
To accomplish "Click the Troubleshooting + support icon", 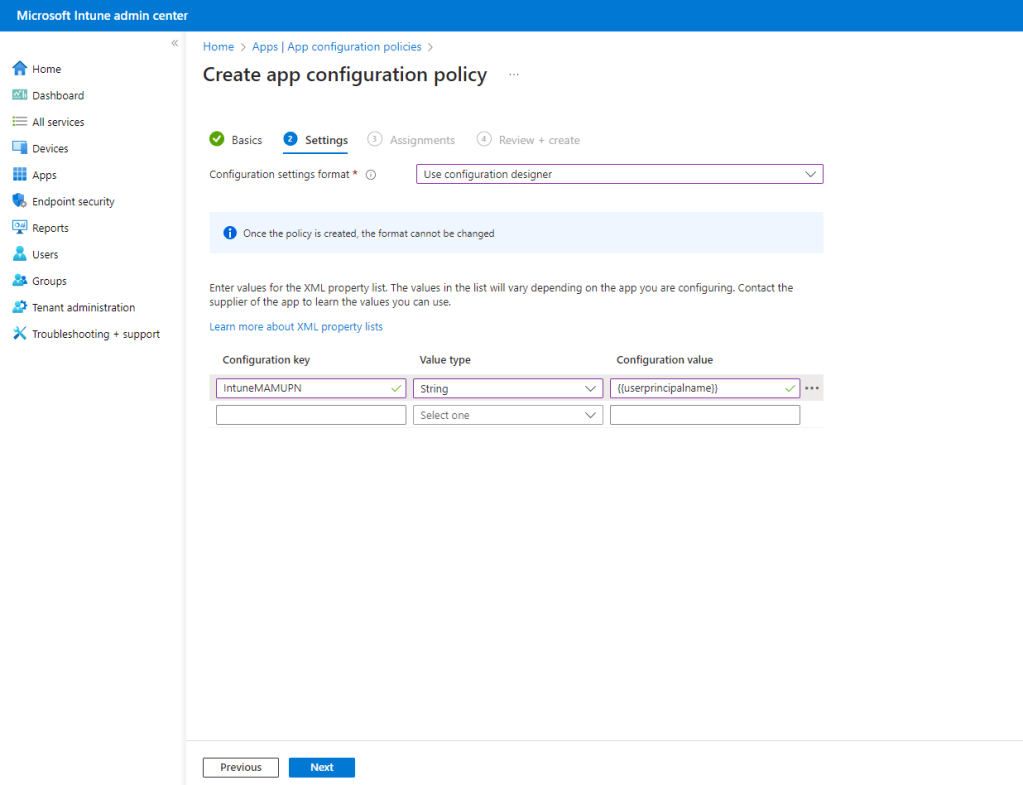I will pyautogui.click(x=19, y=334).
